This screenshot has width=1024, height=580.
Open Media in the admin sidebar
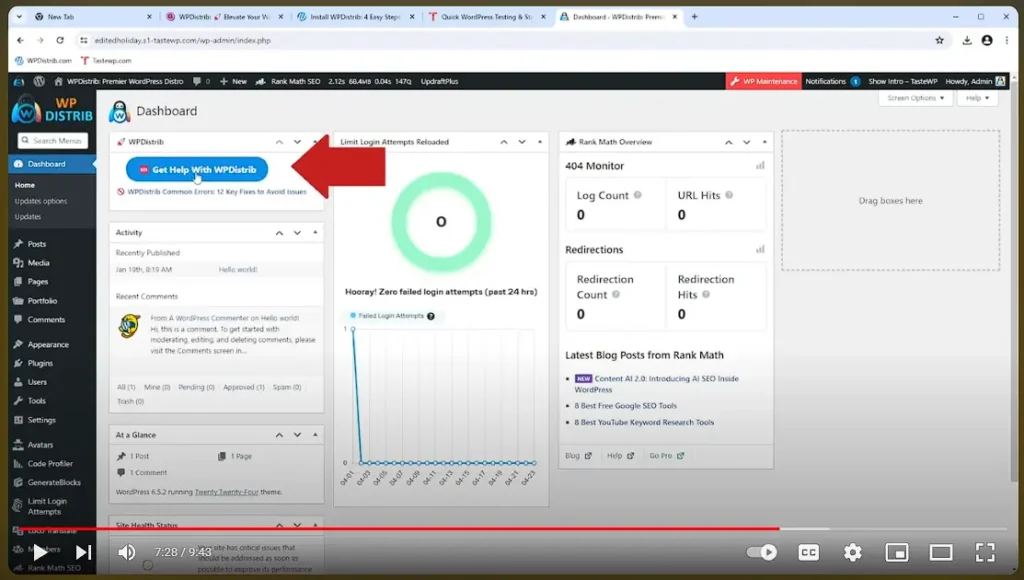(39, 263)
